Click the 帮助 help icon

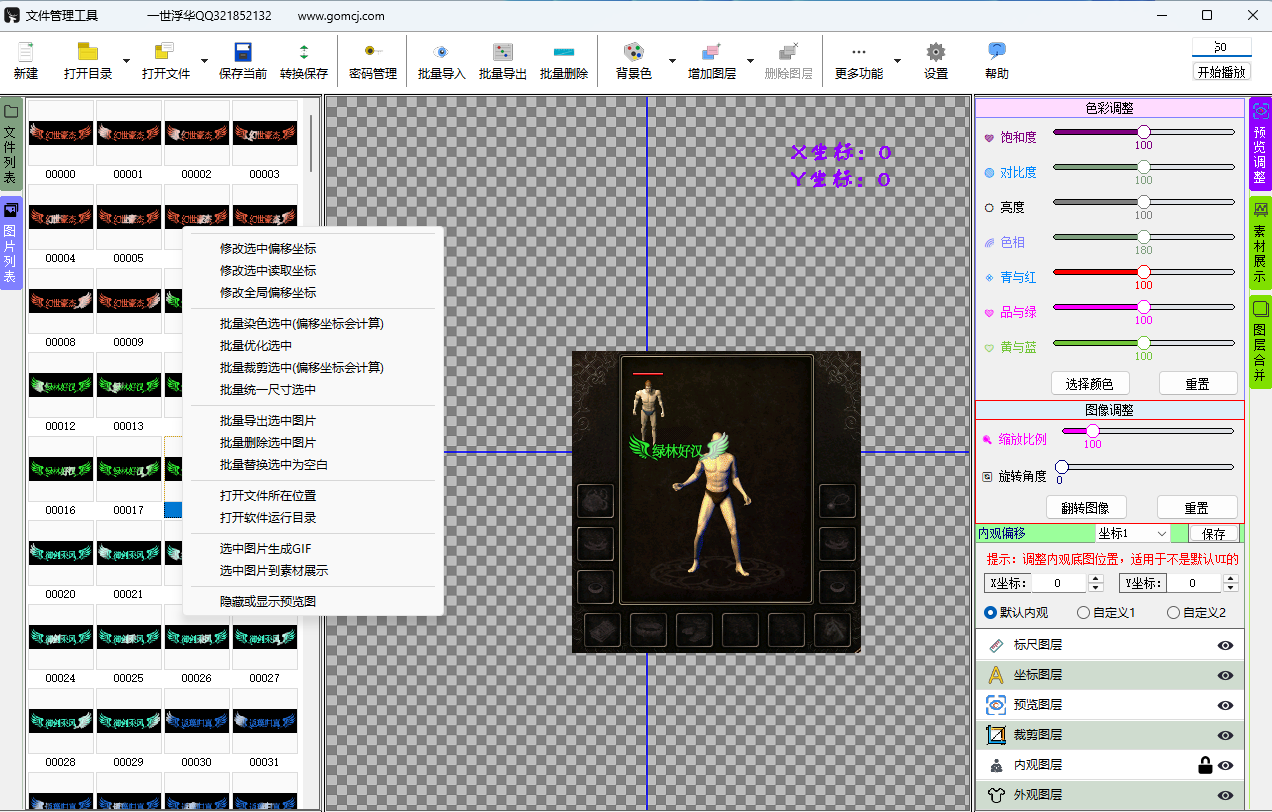[997, 52]
